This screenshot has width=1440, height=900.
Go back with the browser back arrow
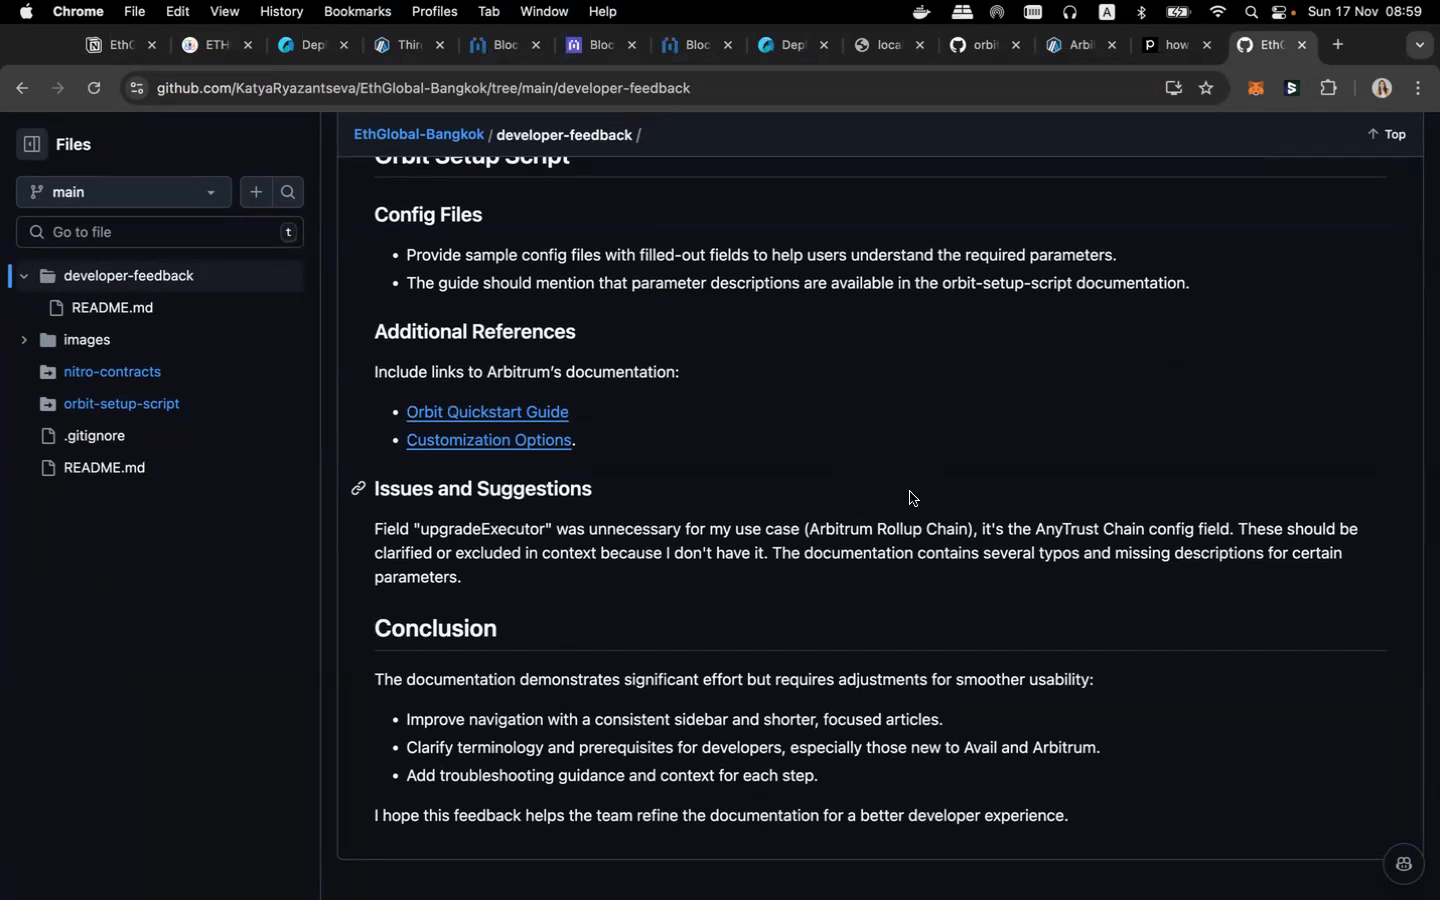click(x=21, y=89)
